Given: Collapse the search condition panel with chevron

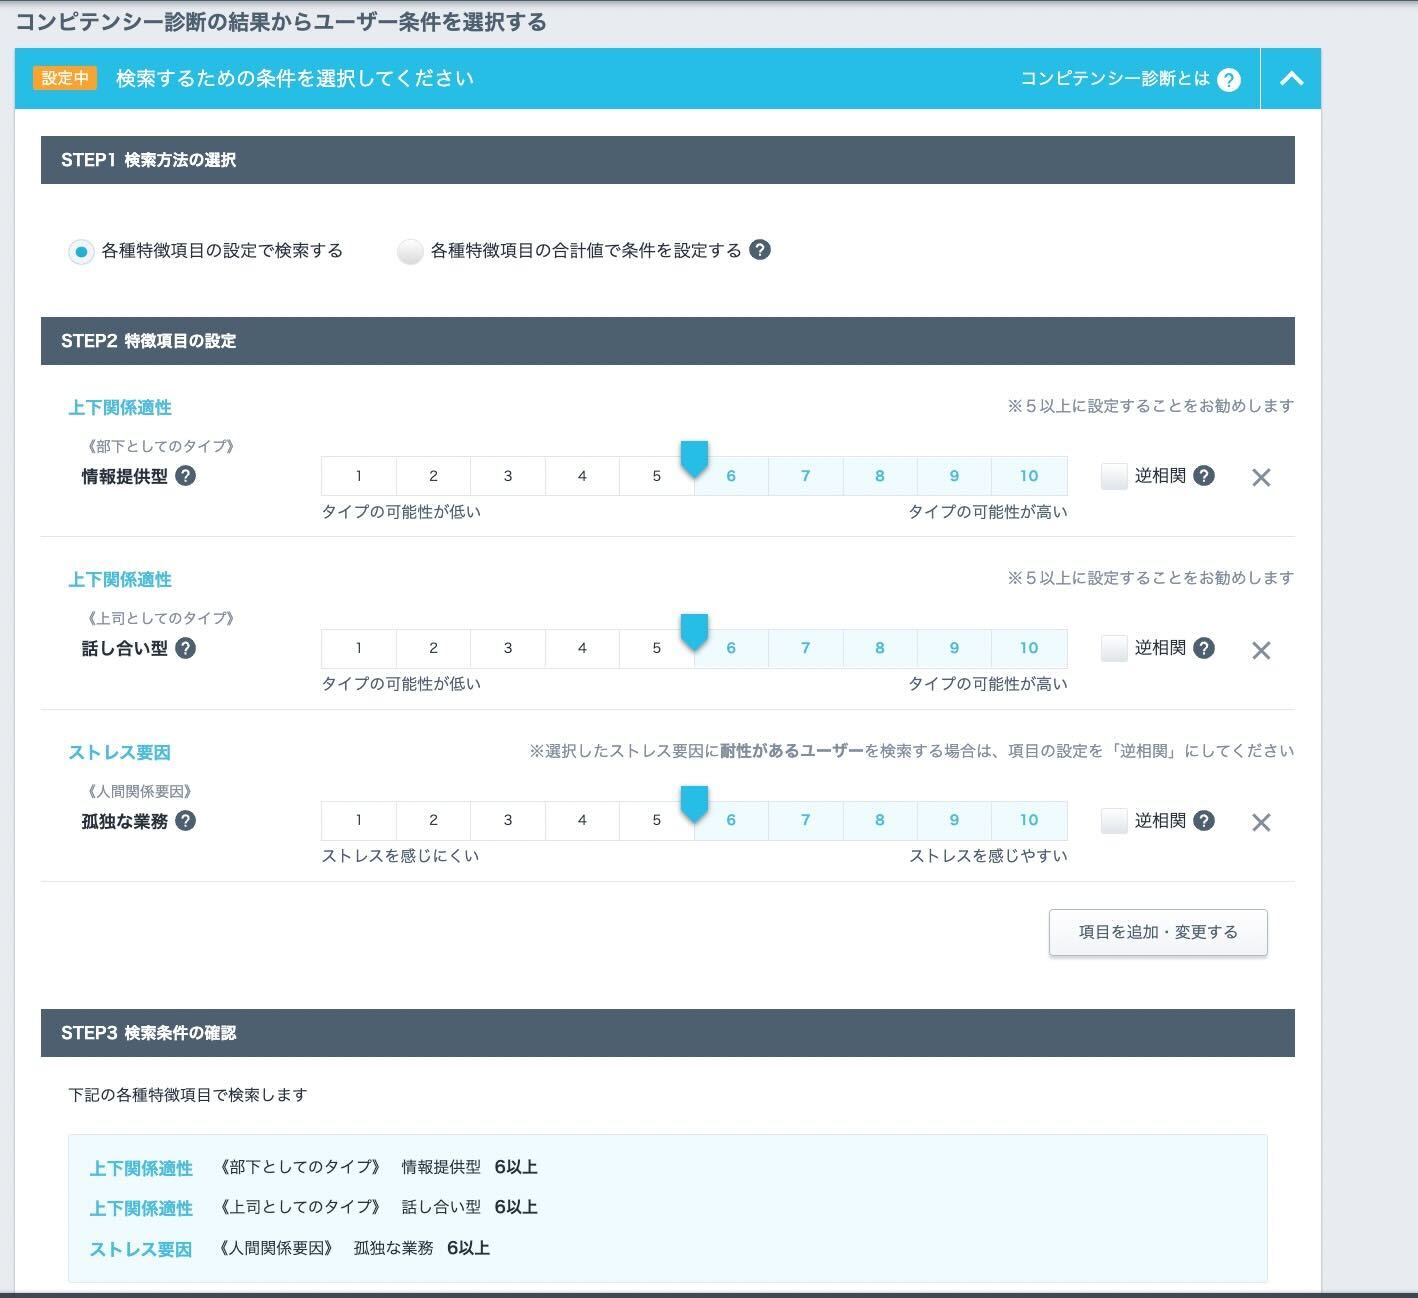Looking at the screenshot, I should 1291,78.
